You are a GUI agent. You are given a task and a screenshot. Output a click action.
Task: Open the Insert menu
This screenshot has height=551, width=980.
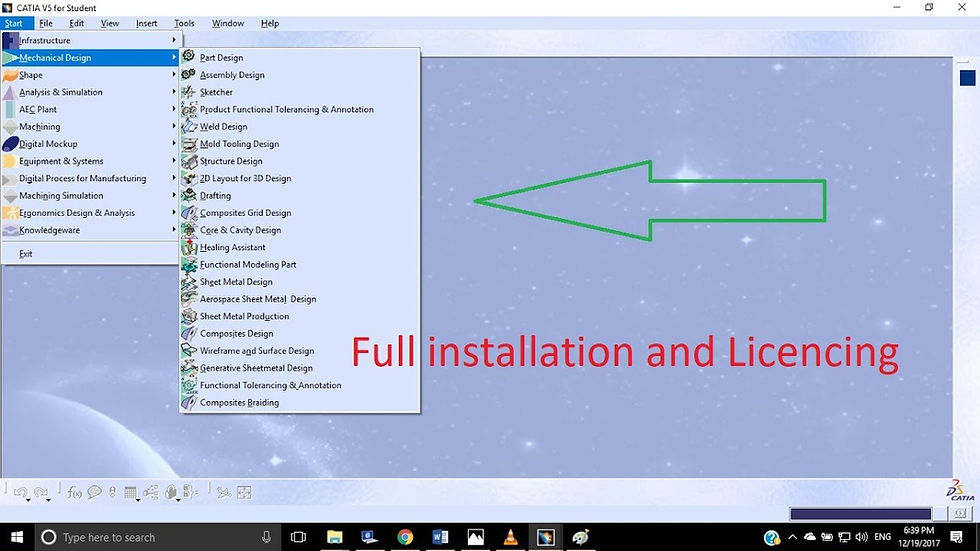(146, 23)
